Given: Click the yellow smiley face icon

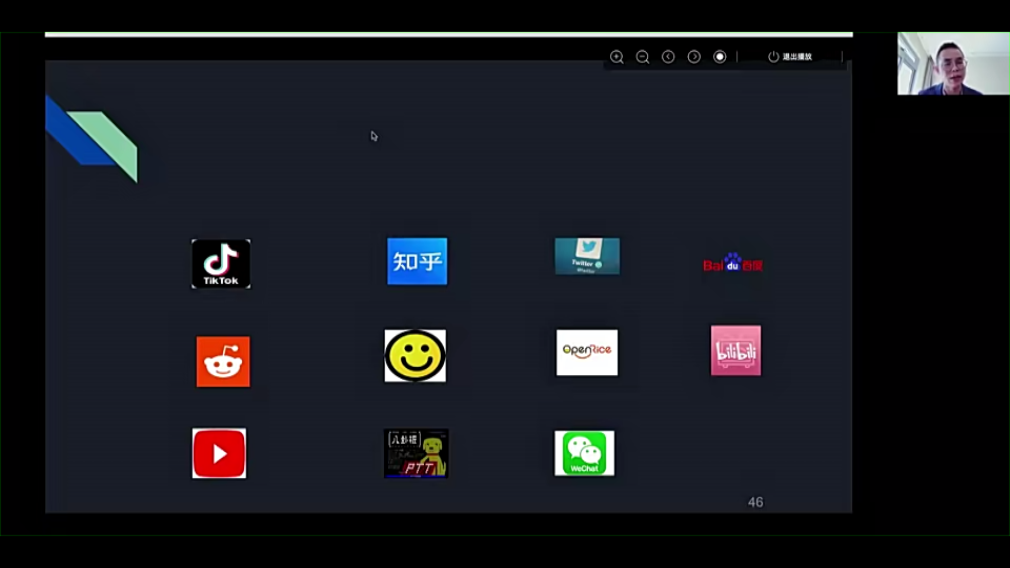Looking at the screenshot, I should 415,356.
